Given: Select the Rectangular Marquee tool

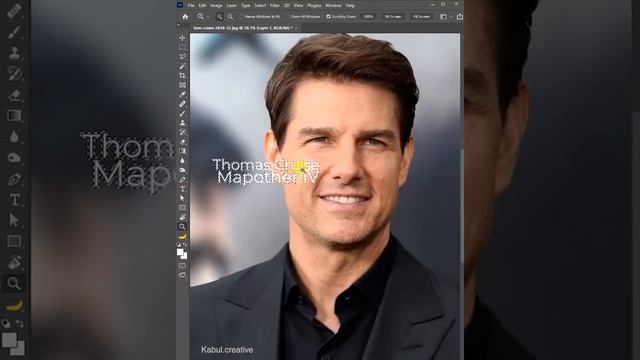Looking at the screenshot, I should tap(182, 47).
